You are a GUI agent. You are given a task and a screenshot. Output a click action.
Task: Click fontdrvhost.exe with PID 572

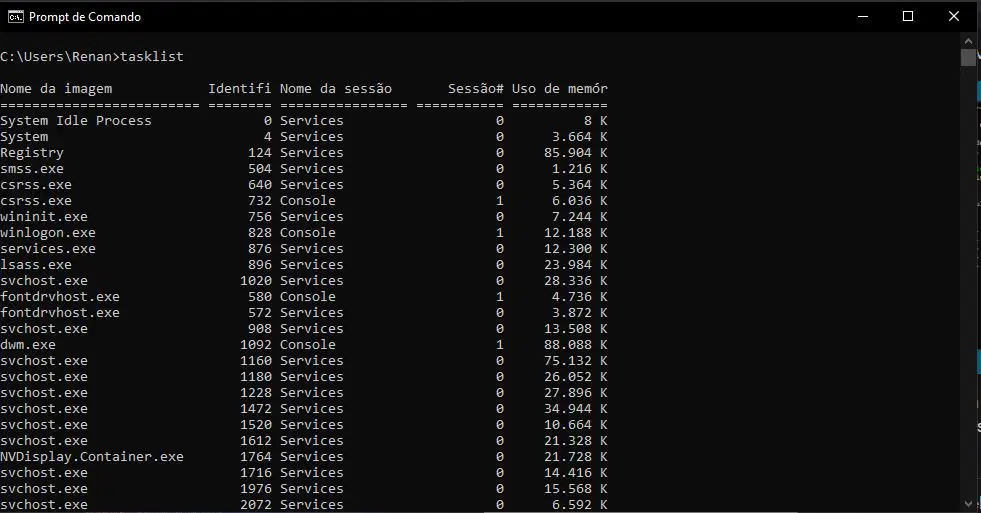coord(60,313)
